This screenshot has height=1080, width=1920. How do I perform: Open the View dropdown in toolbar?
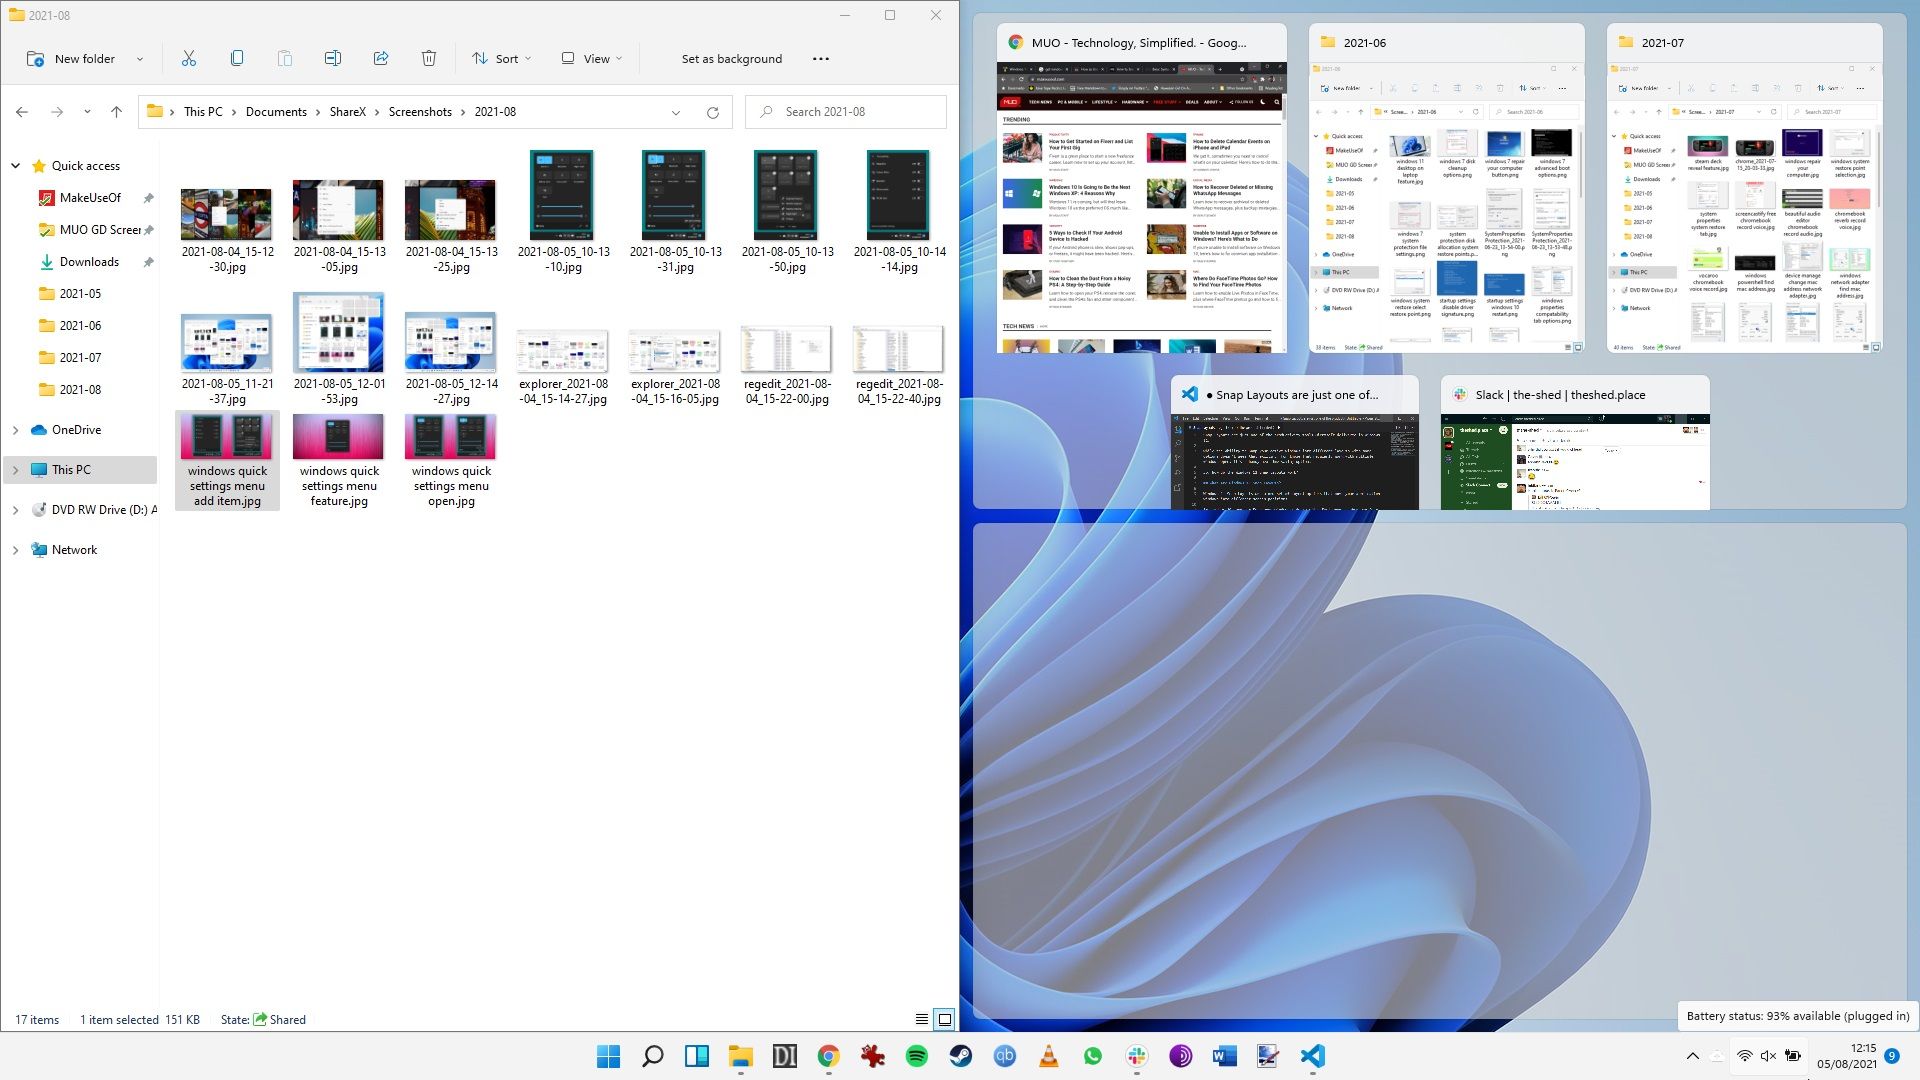pyautogui.click(x=595, y=58)
